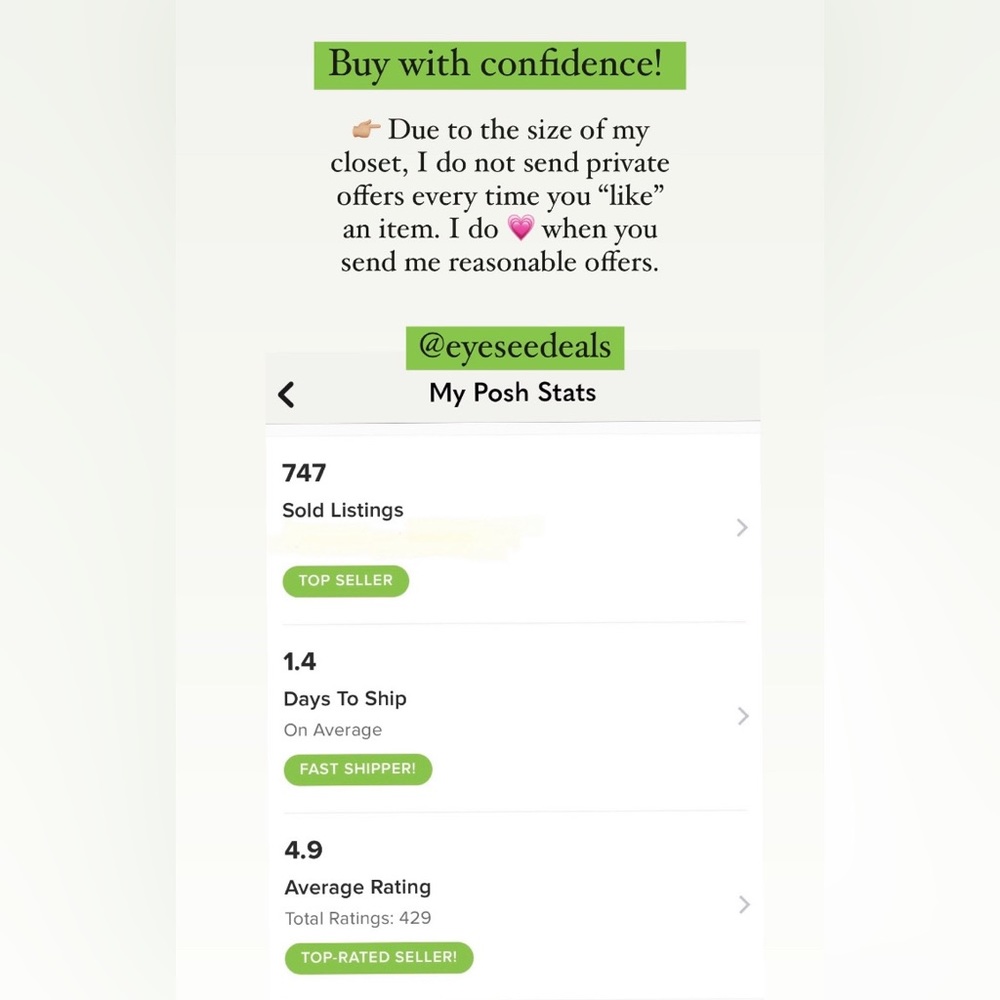Screen dimensions: 1000x1000
Task: Click Total Ratings: 429 text
Action: [358, 918]
